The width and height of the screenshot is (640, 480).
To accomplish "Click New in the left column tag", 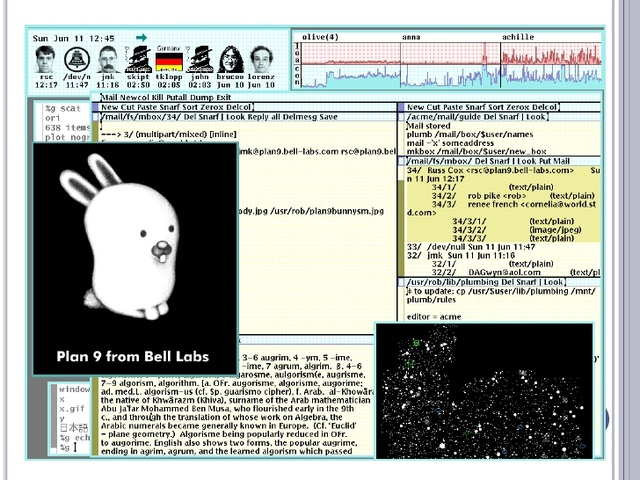I will [x=109, y=107].
